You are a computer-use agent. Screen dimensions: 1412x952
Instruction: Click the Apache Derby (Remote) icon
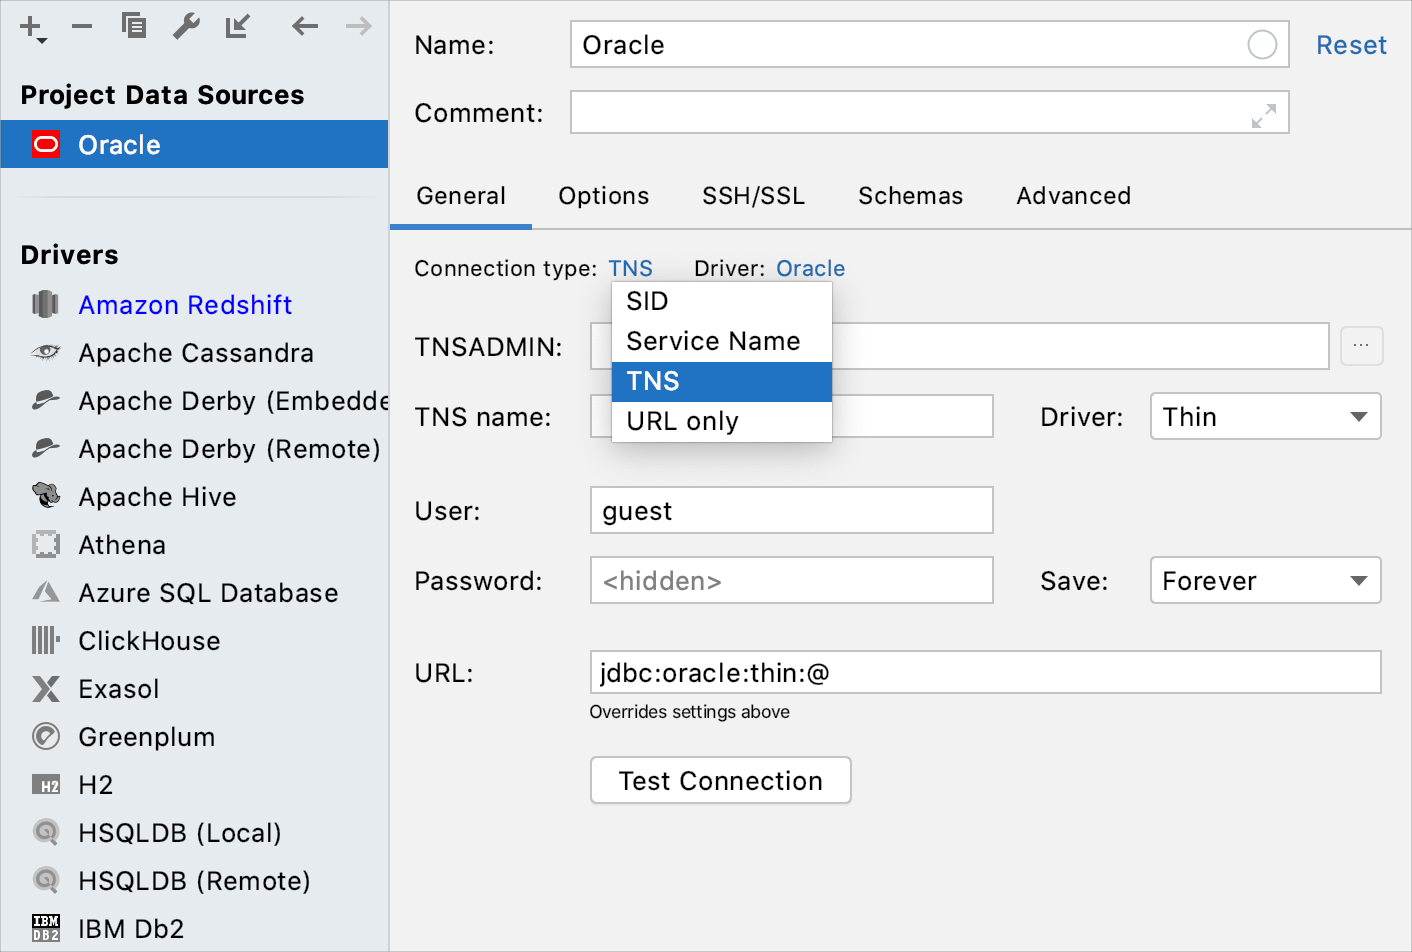[x=46, y=448]
